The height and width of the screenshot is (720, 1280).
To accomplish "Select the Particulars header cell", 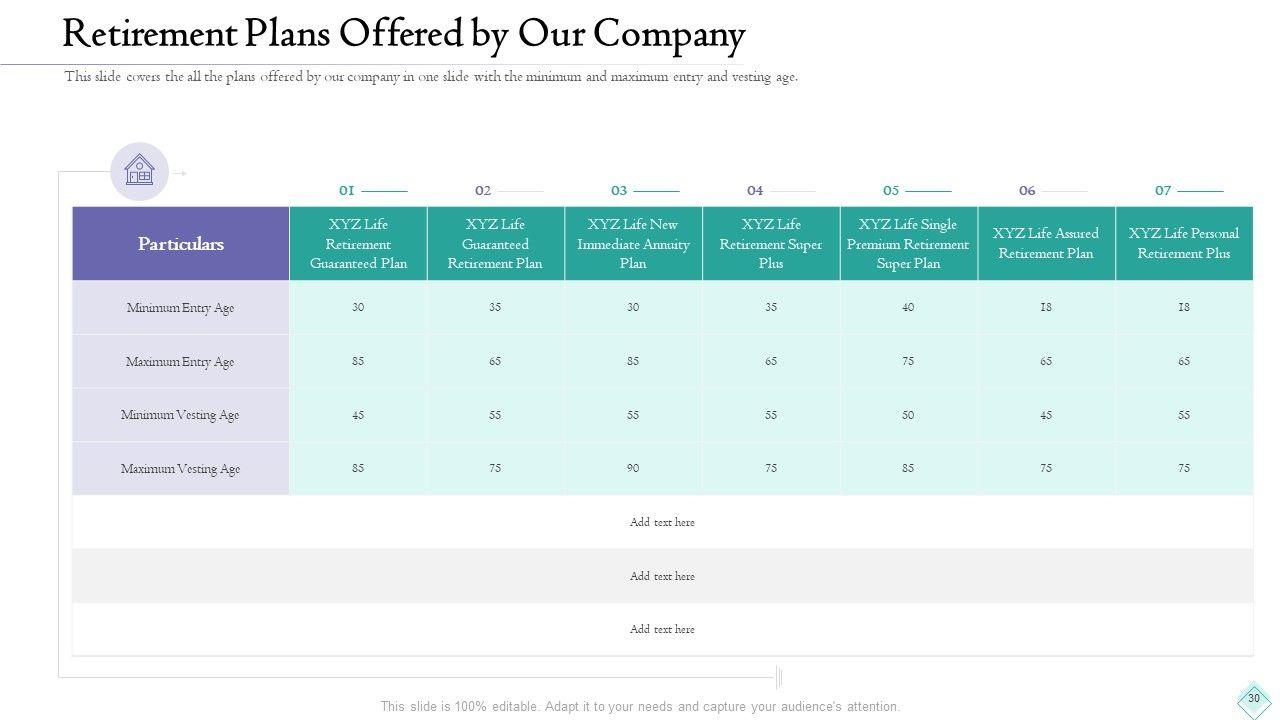I will pyautogui.click(x=181, y=244).
